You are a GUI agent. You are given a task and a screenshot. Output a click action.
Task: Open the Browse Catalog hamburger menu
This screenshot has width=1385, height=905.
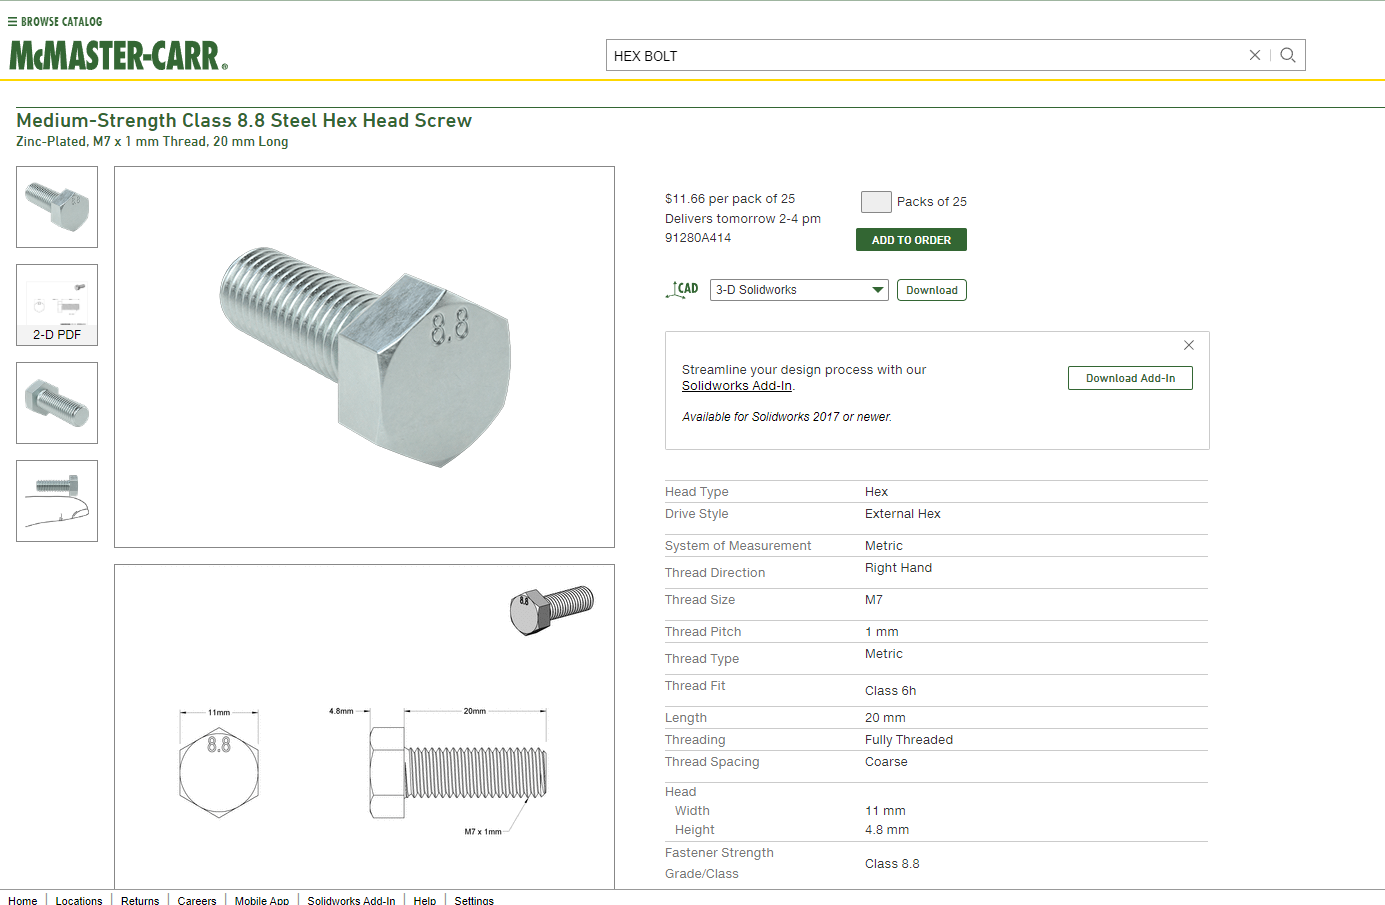pyautogui.click(x=55, y=21)
